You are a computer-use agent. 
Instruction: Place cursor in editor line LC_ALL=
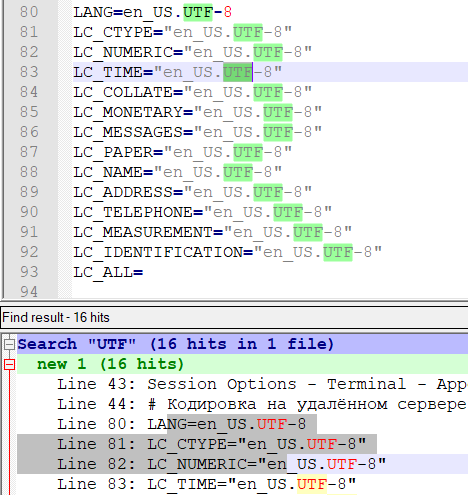(x=108, y=272)
